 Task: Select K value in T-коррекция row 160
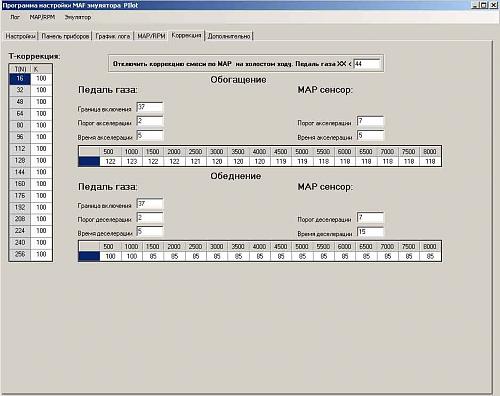click(x=41, y=184)
